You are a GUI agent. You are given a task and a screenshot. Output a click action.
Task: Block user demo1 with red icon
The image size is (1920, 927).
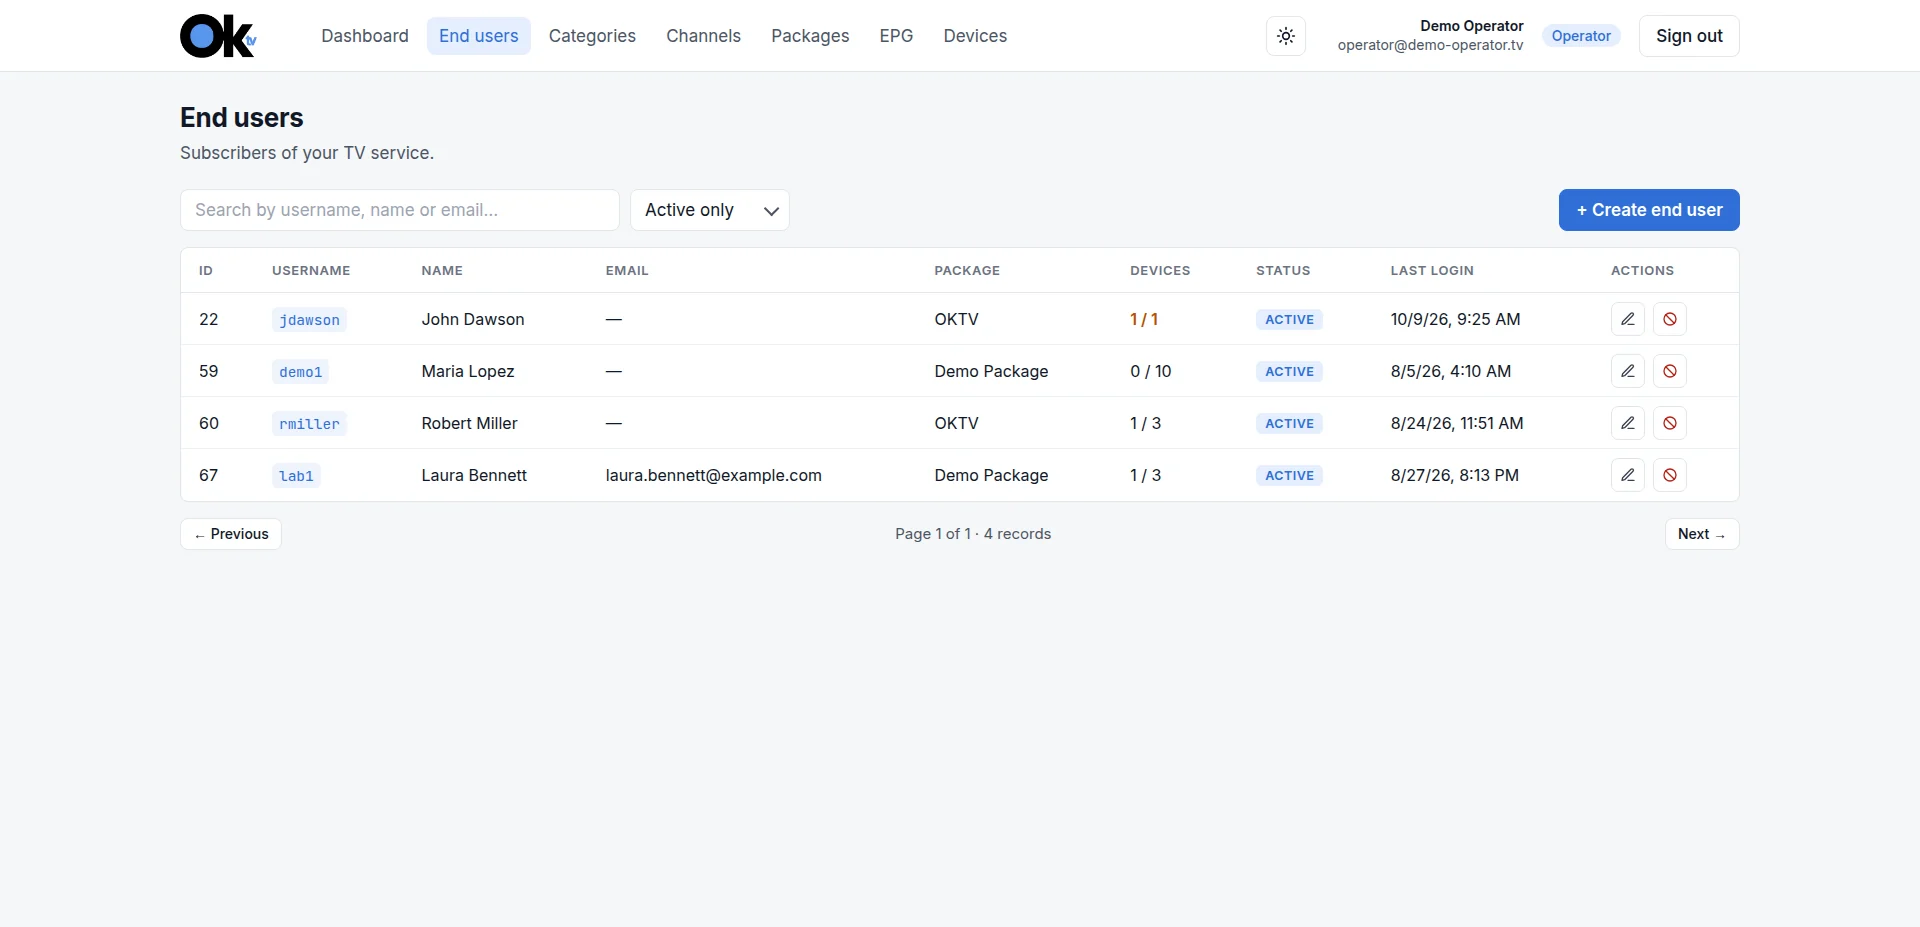pyautogui.click(x=1670, y=371)
